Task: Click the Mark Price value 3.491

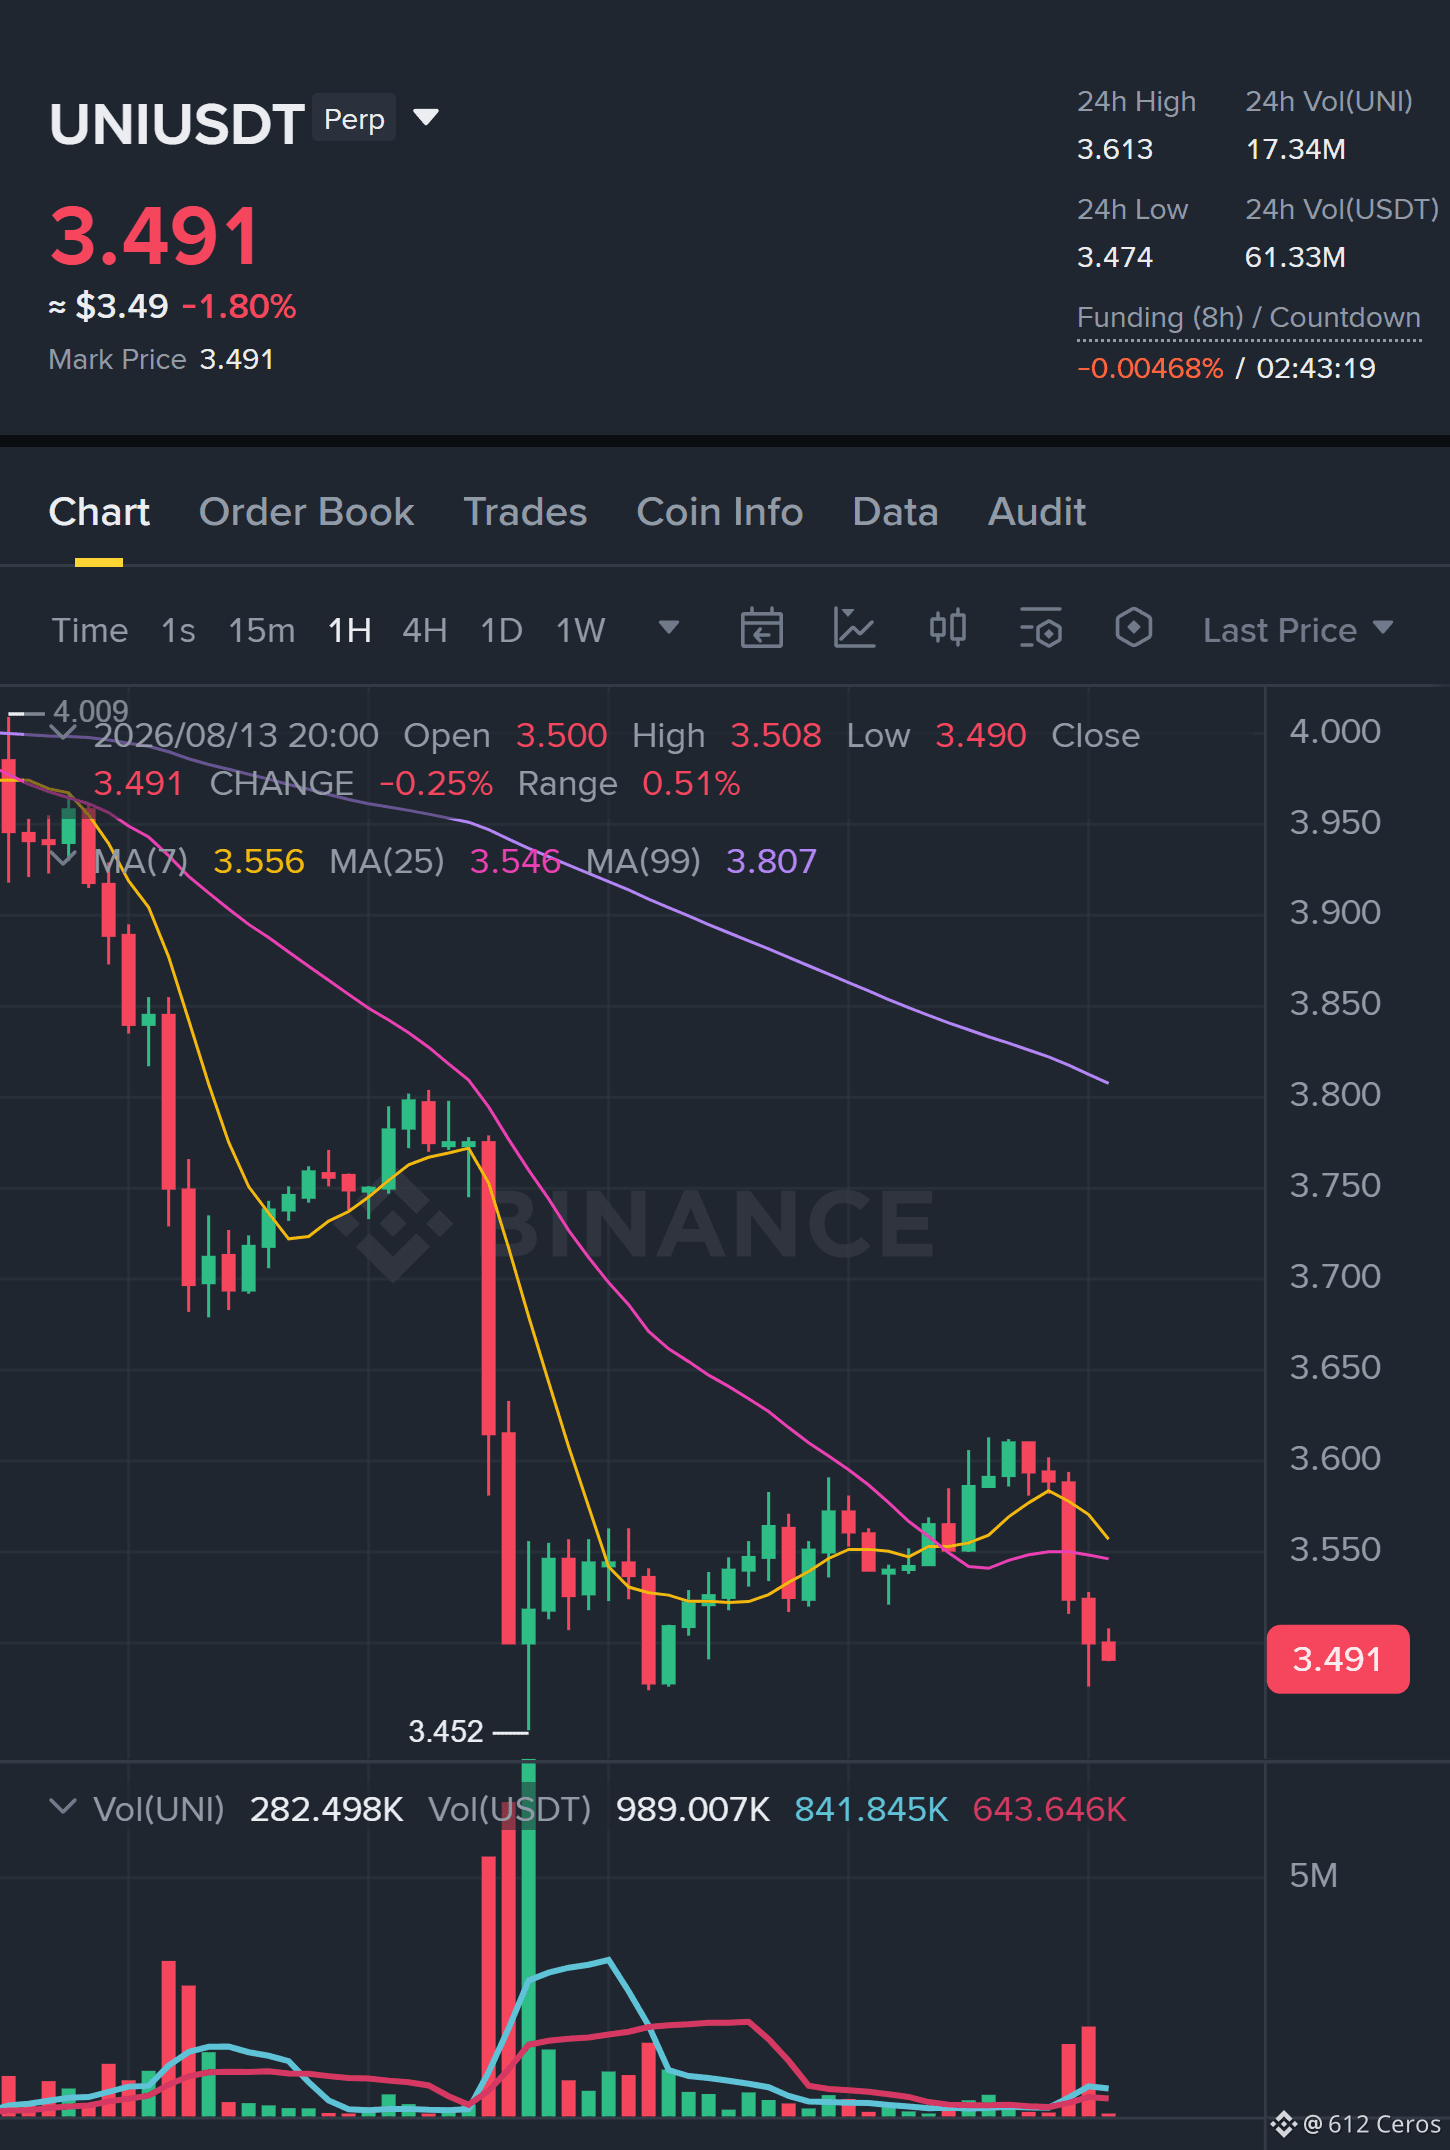Action: coord(237,359)
